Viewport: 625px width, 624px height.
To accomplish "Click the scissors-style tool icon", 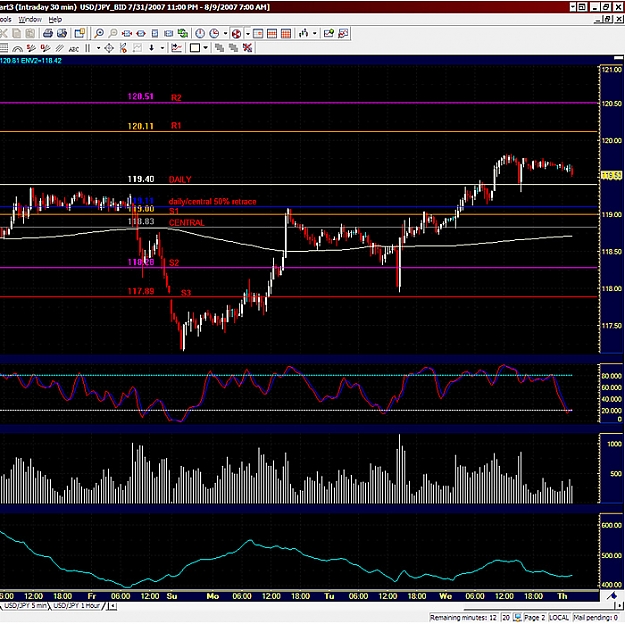I will [x=123, y=48].
